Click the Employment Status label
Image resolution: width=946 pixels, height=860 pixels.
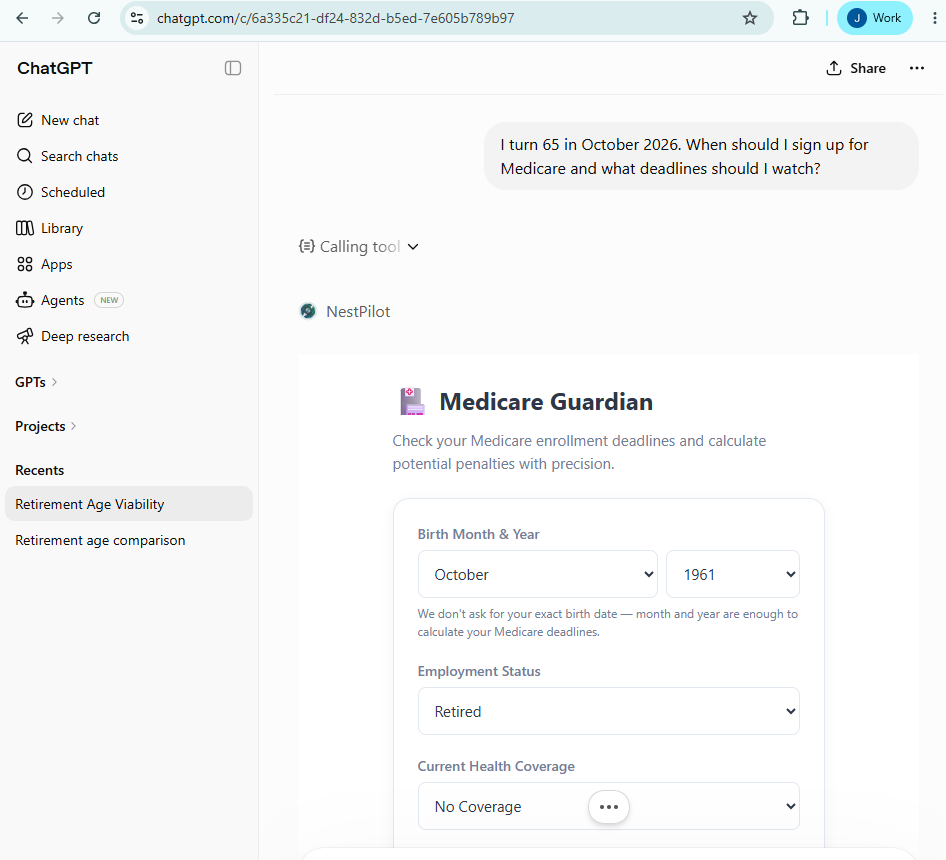point(479,671)
